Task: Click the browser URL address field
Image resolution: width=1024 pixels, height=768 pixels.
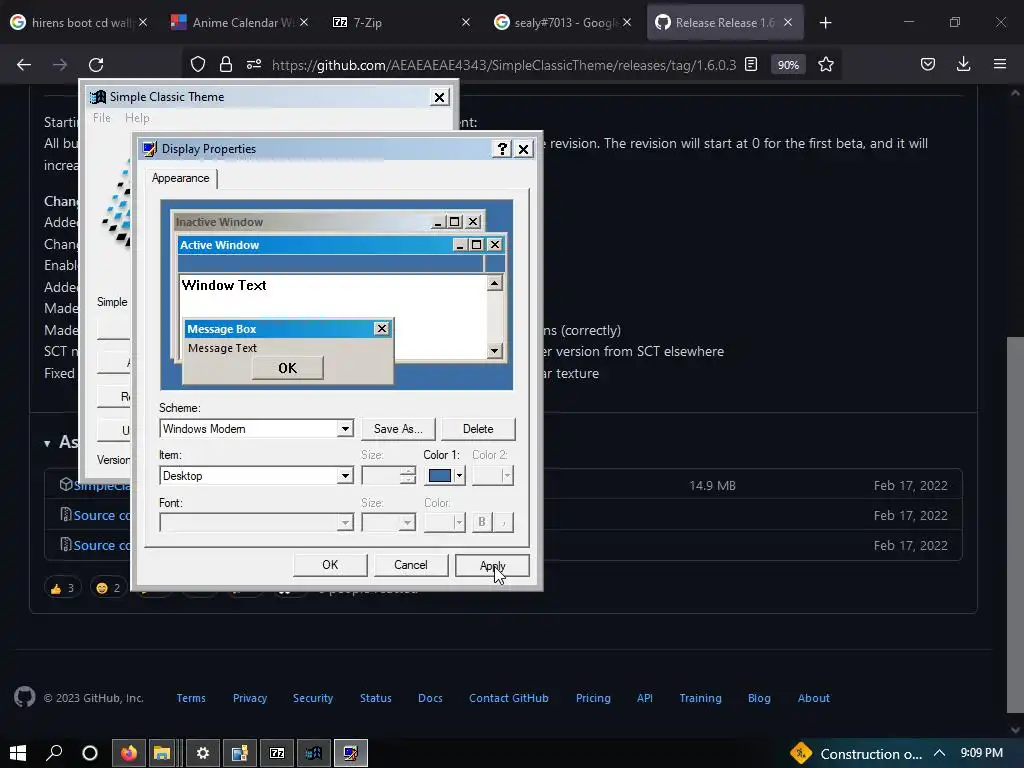Action: (x=504, y=65)
